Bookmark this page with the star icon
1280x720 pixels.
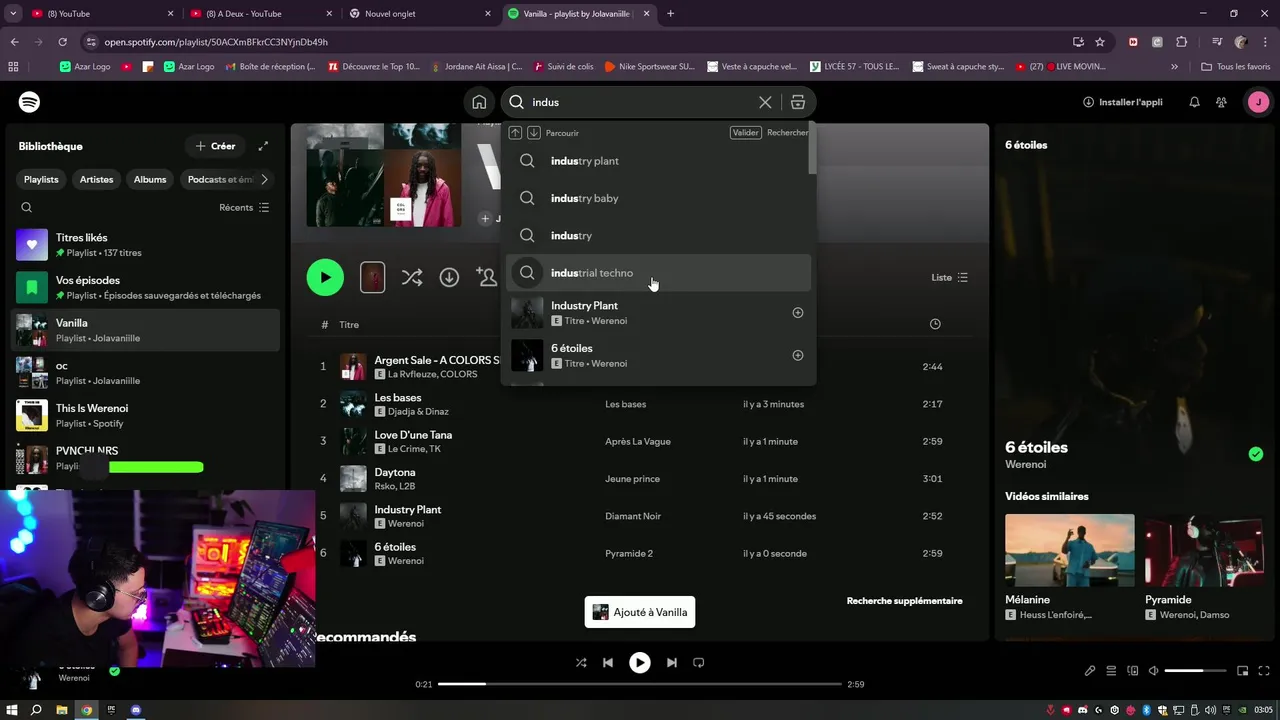coord(1100,42)
